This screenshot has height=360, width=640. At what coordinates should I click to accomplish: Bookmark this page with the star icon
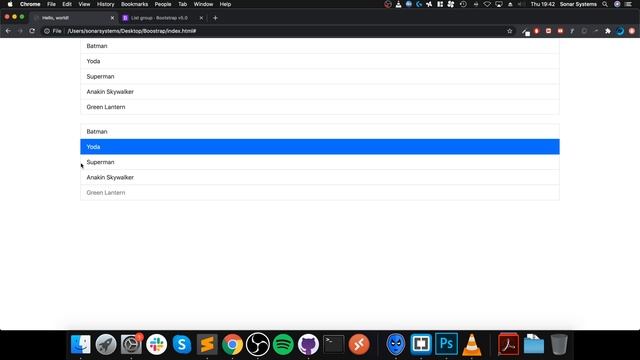click(509, 31)
